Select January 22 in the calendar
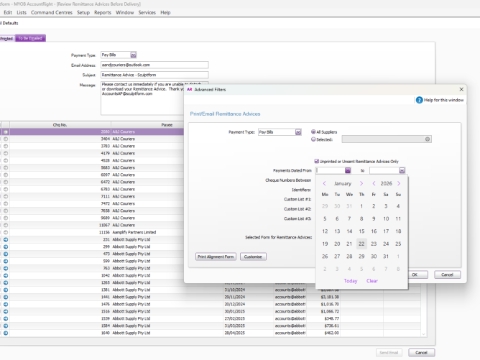 361,244
